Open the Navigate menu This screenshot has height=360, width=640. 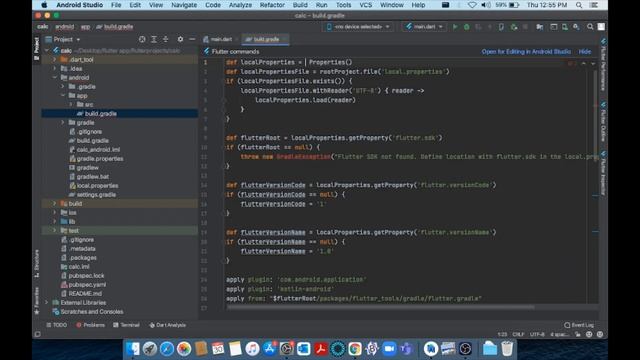click(184, 5)
